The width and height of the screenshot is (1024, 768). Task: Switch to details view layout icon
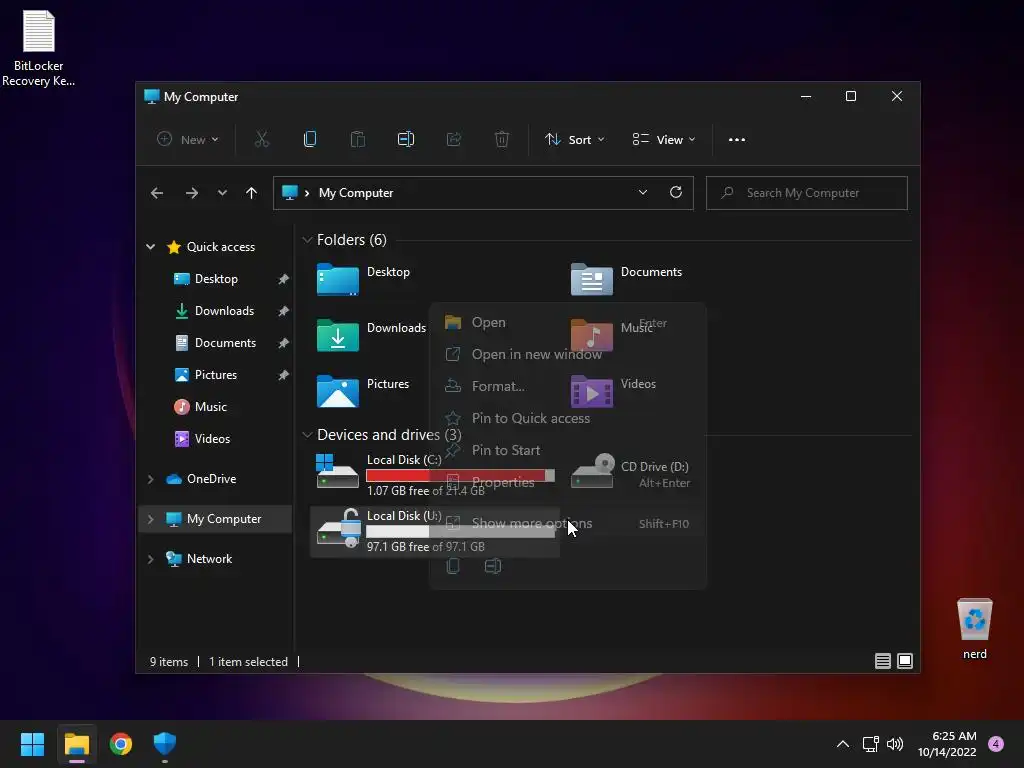tap(882, 661)
